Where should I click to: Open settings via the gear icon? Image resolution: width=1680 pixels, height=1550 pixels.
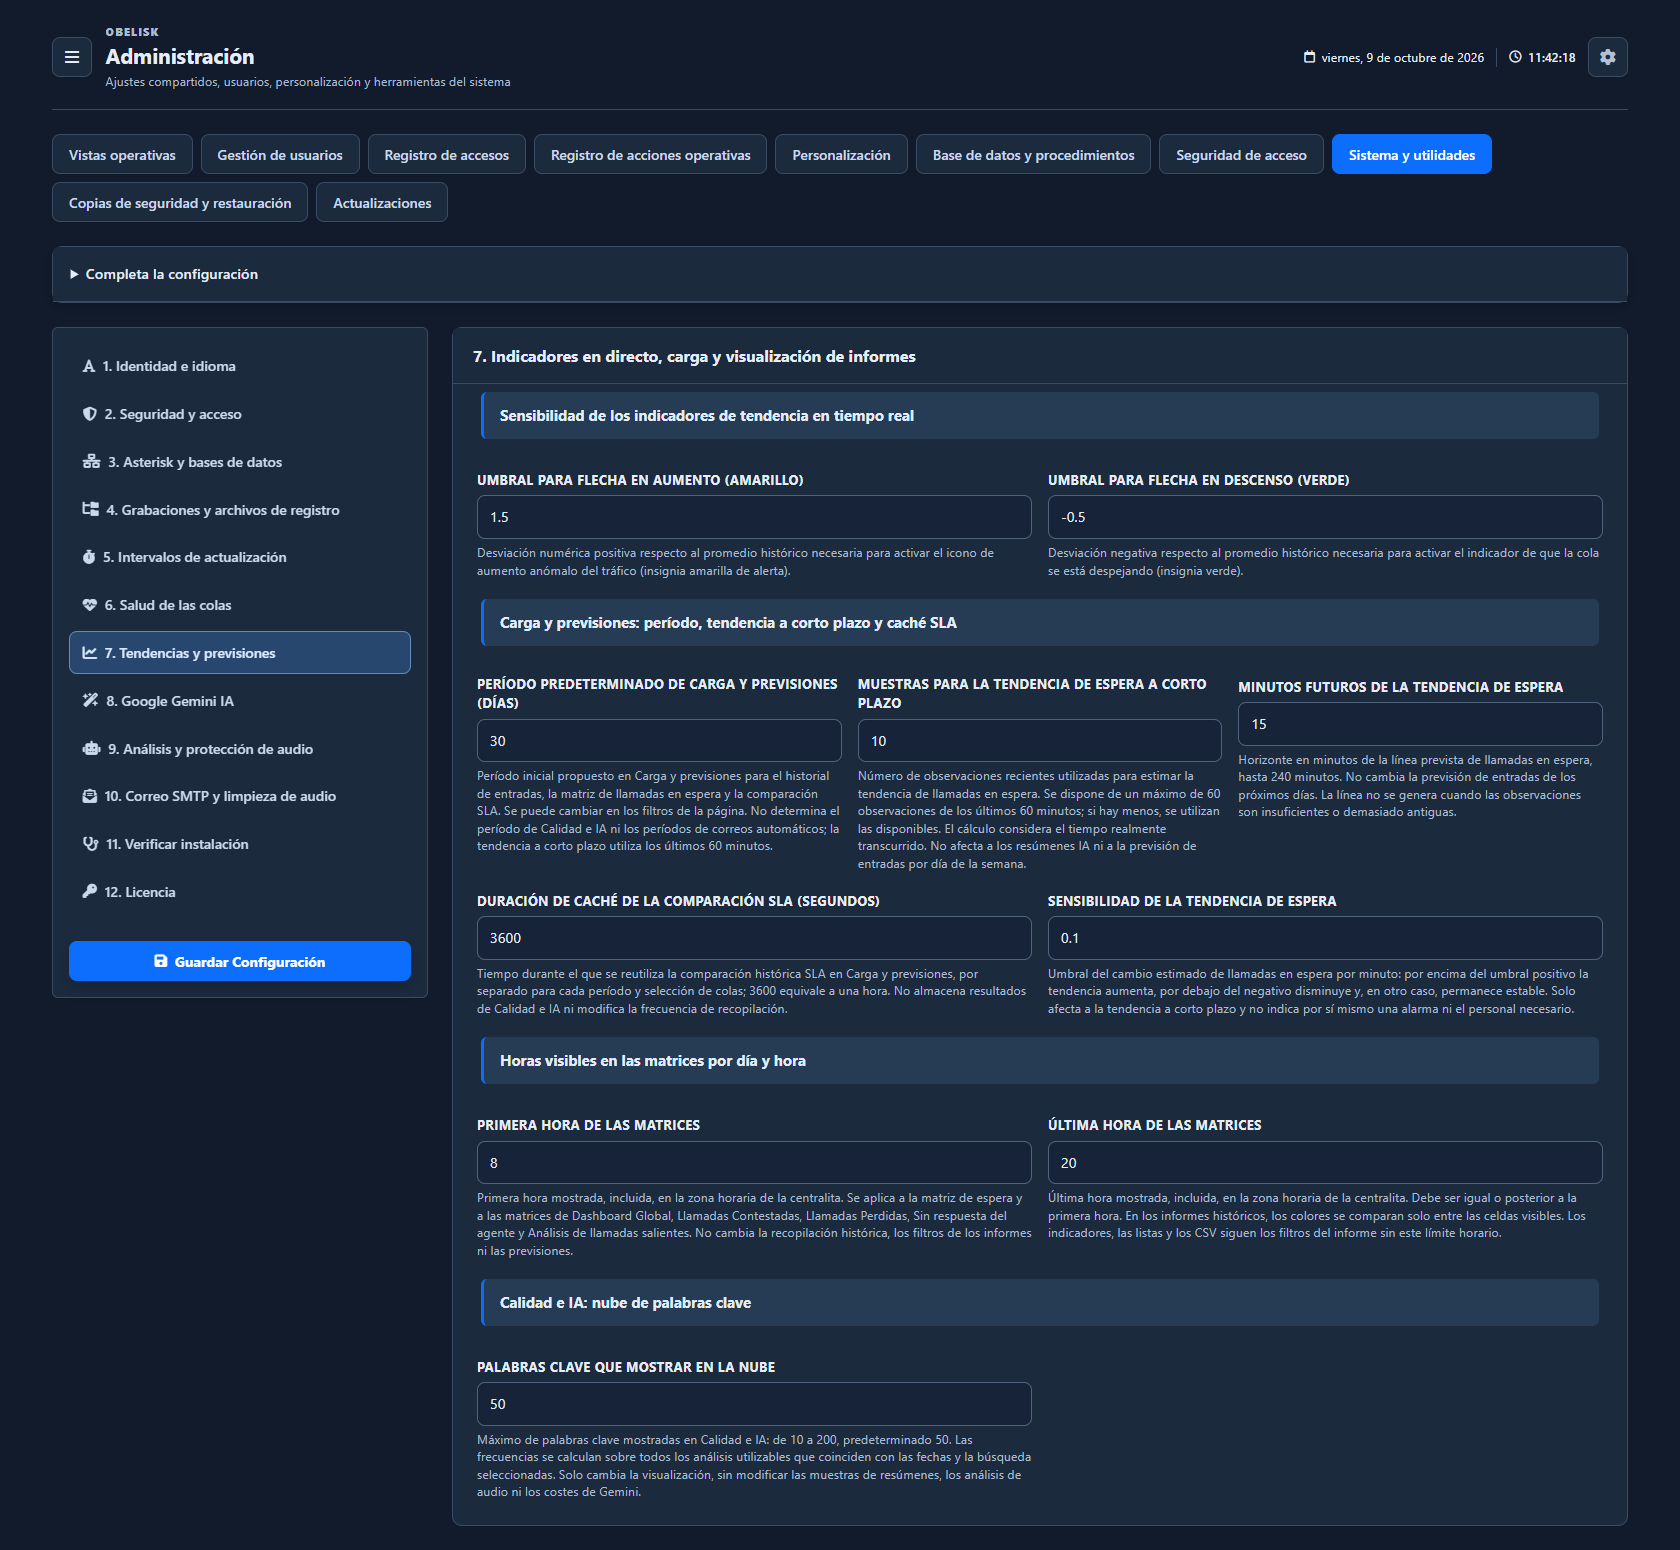pos(1607,57)
